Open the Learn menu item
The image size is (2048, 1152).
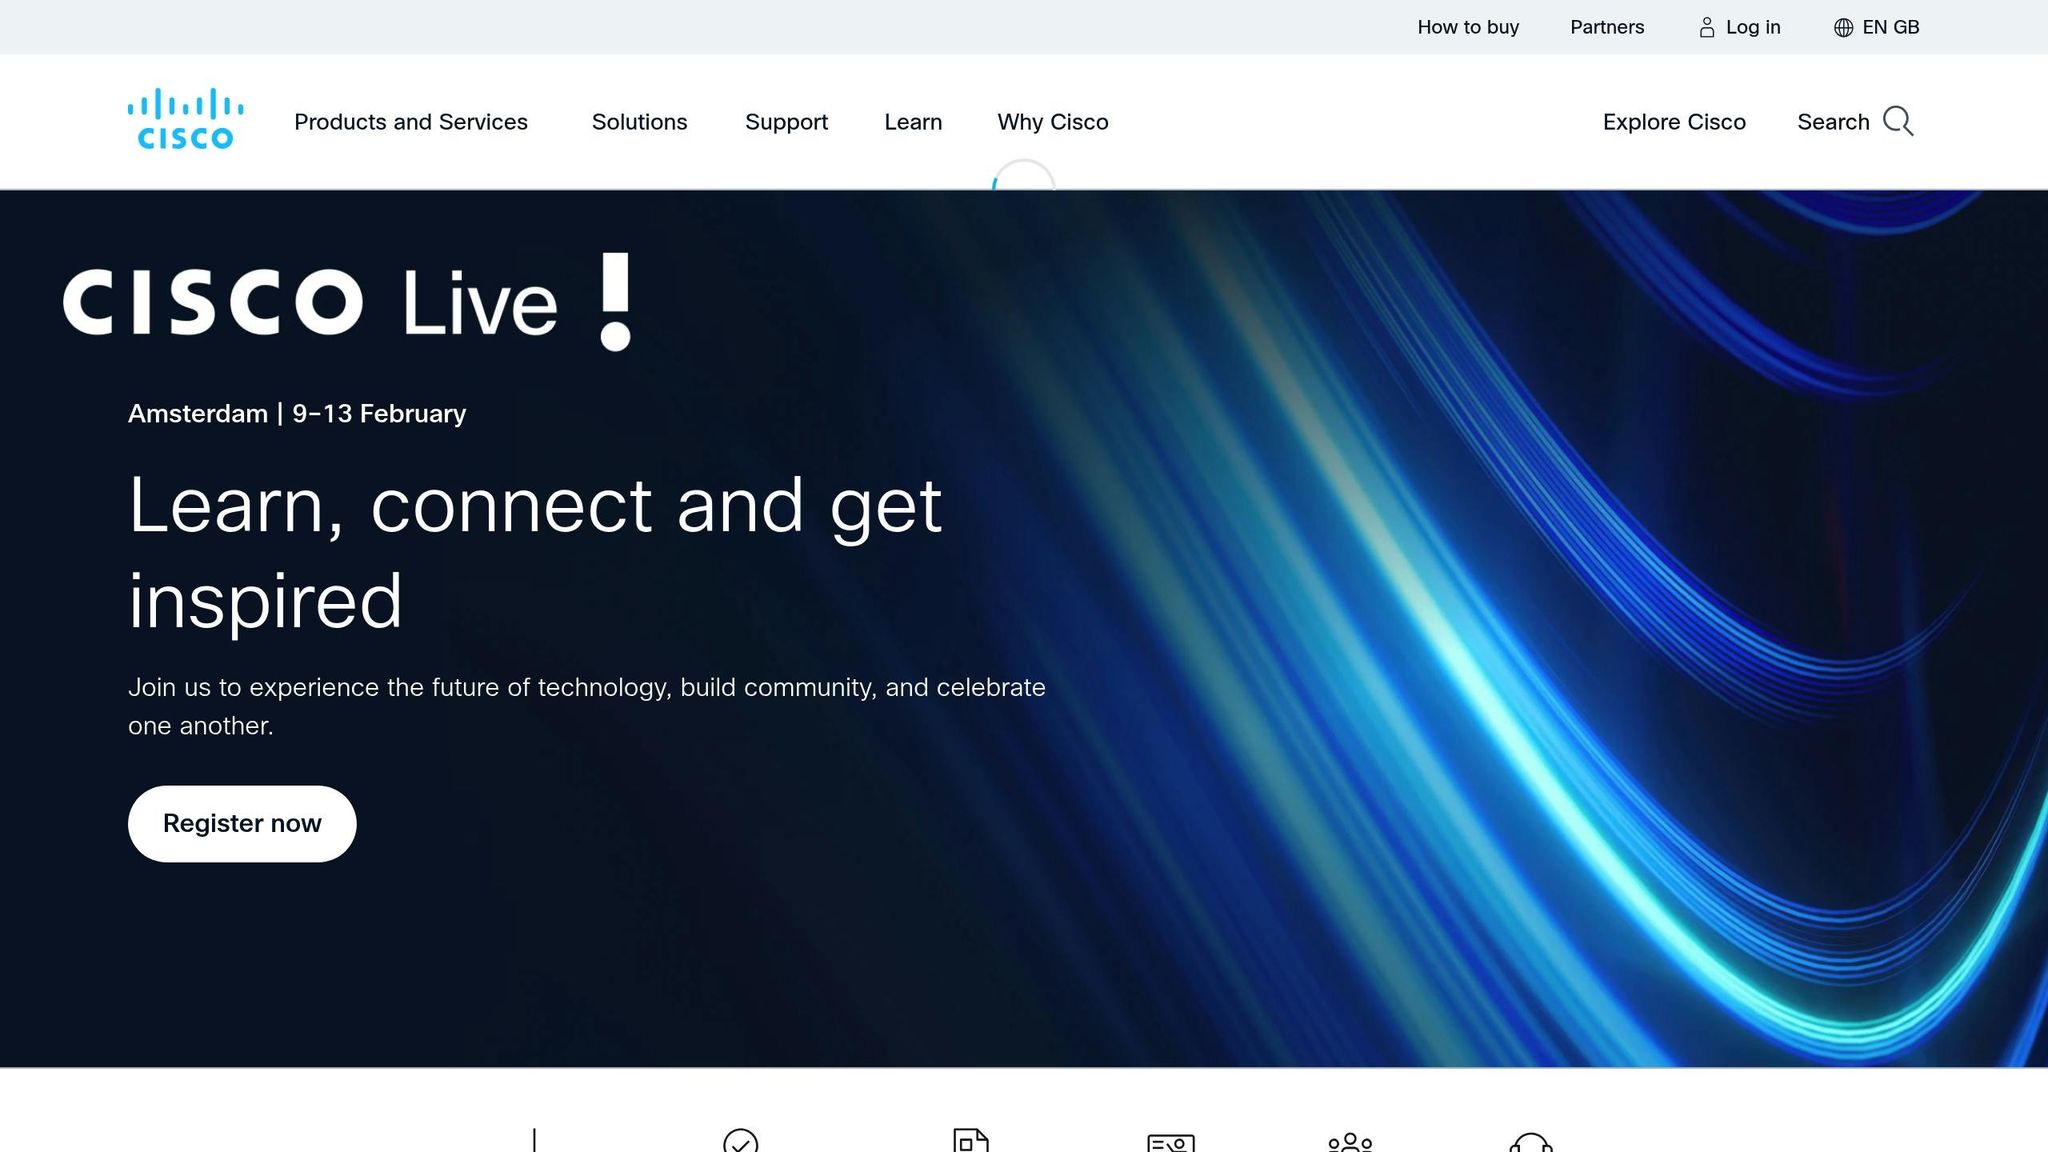pos(913,122)
